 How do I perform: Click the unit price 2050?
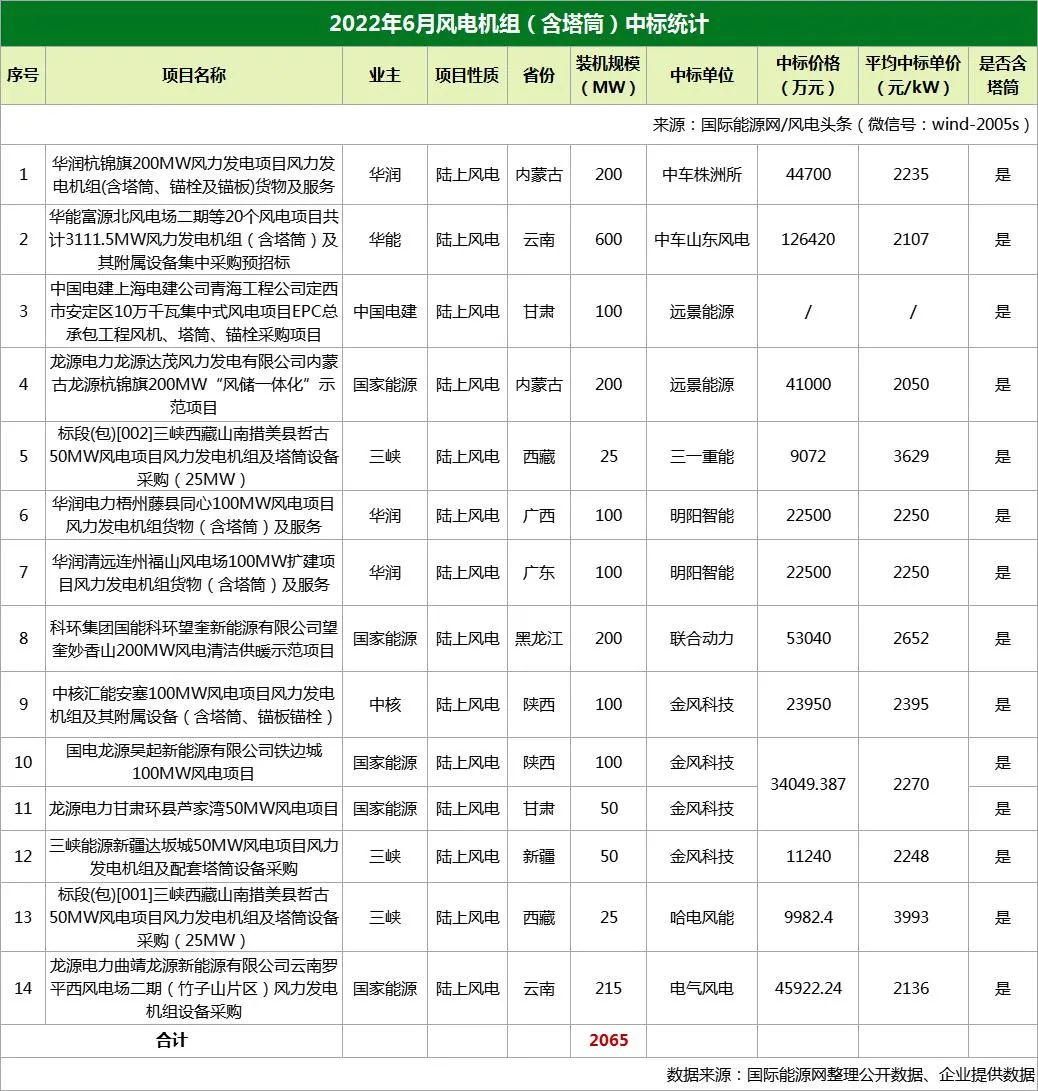[911, 385]
